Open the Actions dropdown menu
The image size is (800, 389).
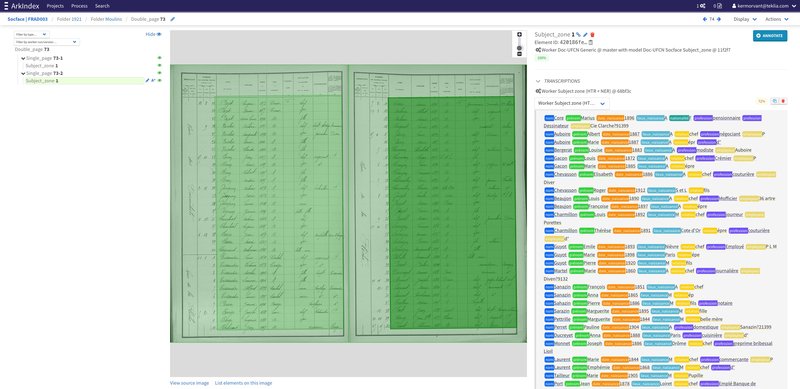pyautogui.click(x=776, y=19)
